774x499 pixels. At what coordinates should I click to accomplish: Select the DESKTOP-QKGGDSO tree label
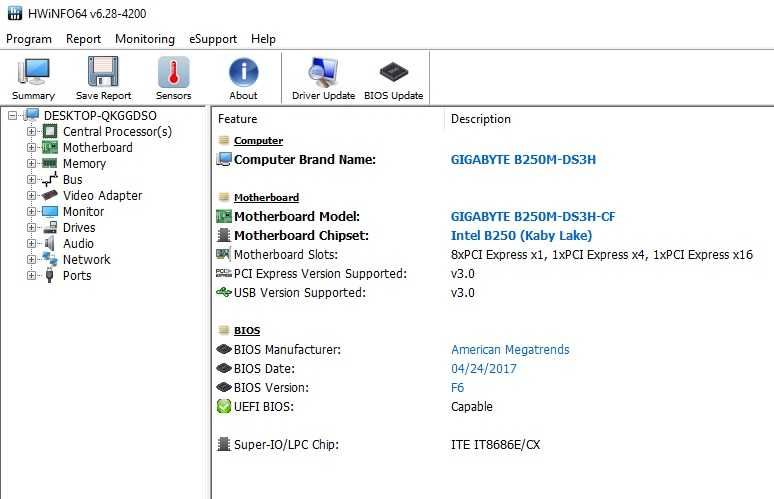[x=100, y=115]
